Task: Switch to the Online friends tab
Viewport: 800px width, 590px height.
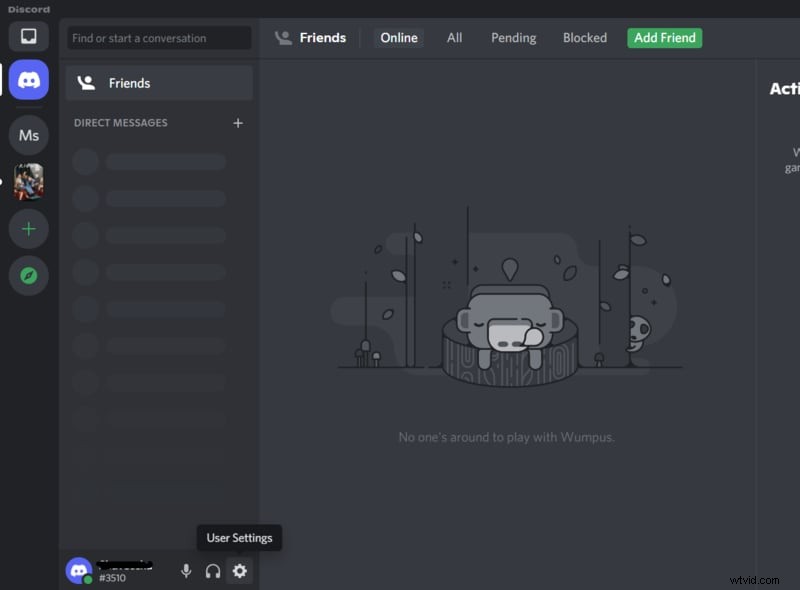Action: point(398,37)
